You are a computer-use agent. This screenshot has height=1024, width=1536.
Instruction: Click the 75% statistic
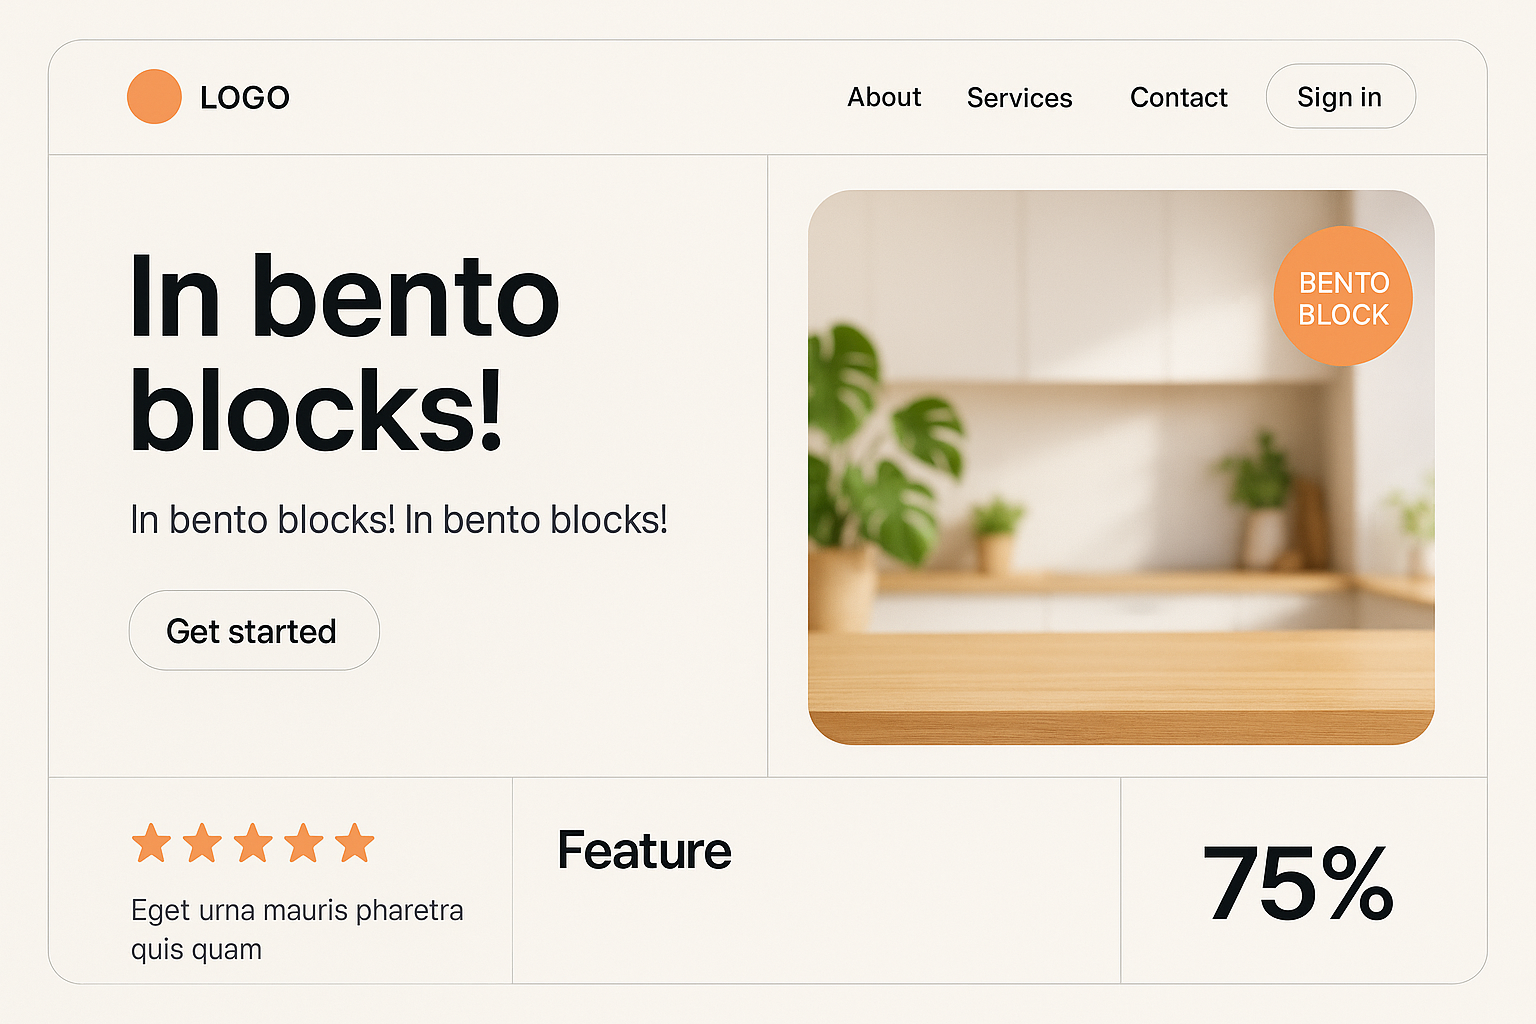click(x=1298, y=883)
